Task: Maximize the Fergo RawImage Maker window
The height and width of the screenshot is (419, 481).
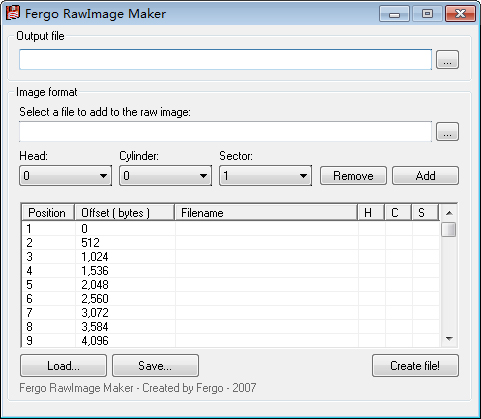Action: coord(427,14)
